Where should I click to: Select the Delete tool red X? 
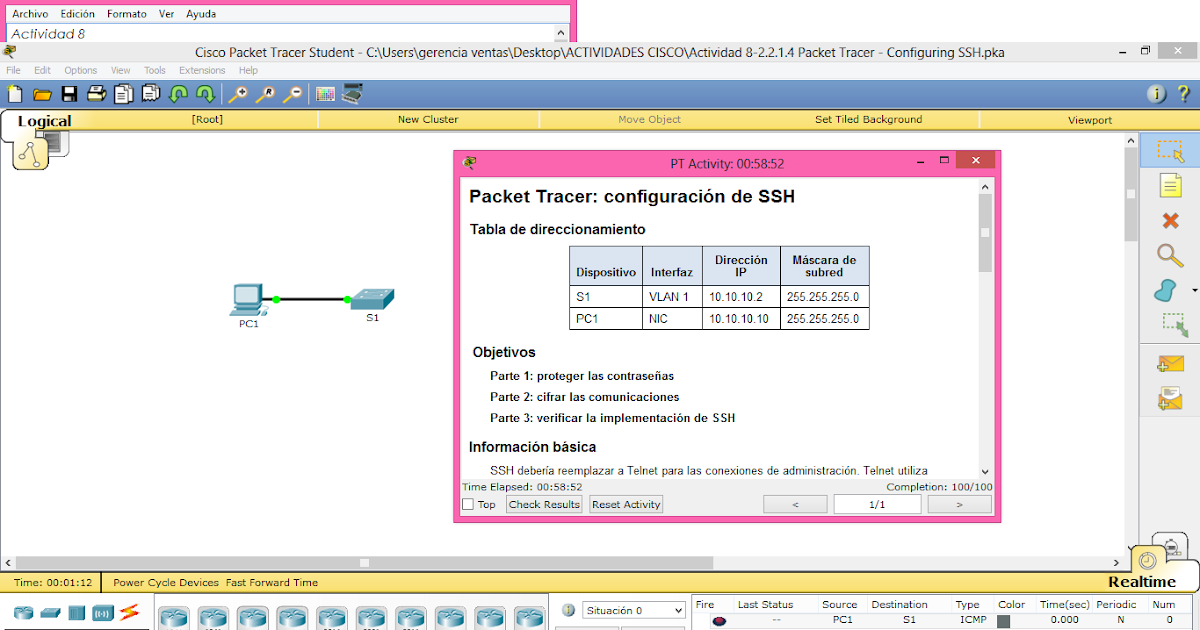[1169, 220]
